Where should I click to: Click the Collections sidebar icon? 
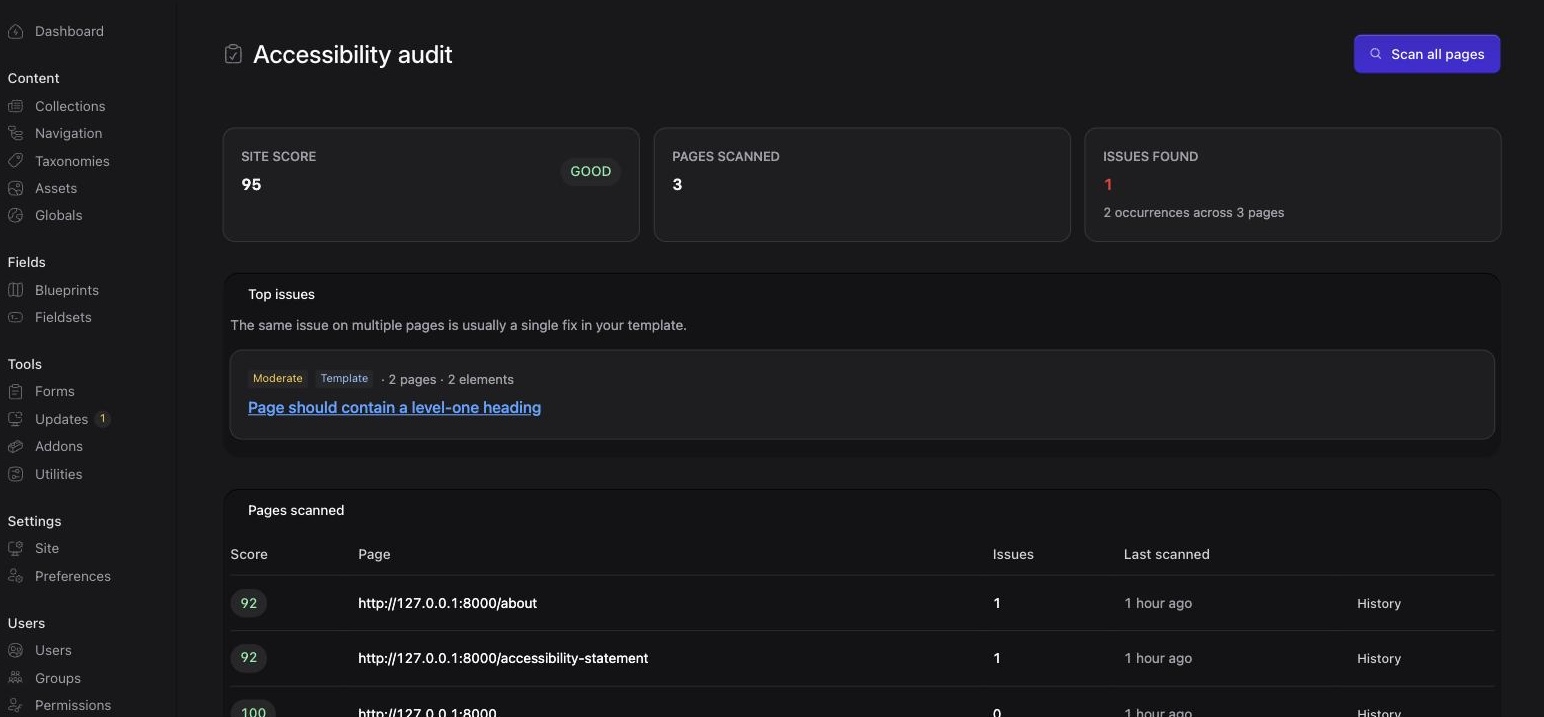click(x=15, y=106)
